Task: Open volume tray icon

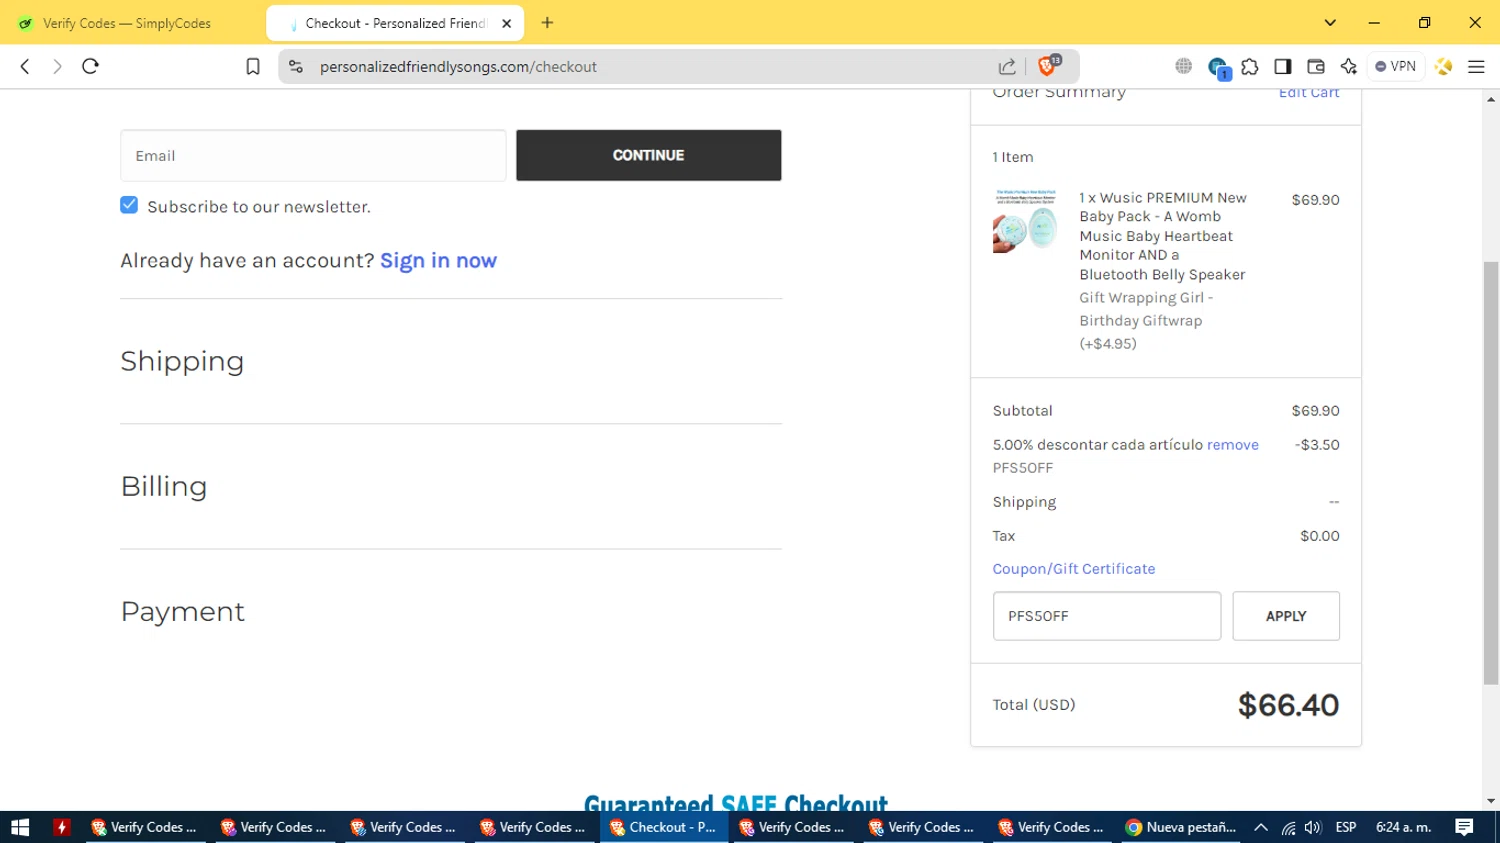Action: [x=1313, y=827]
